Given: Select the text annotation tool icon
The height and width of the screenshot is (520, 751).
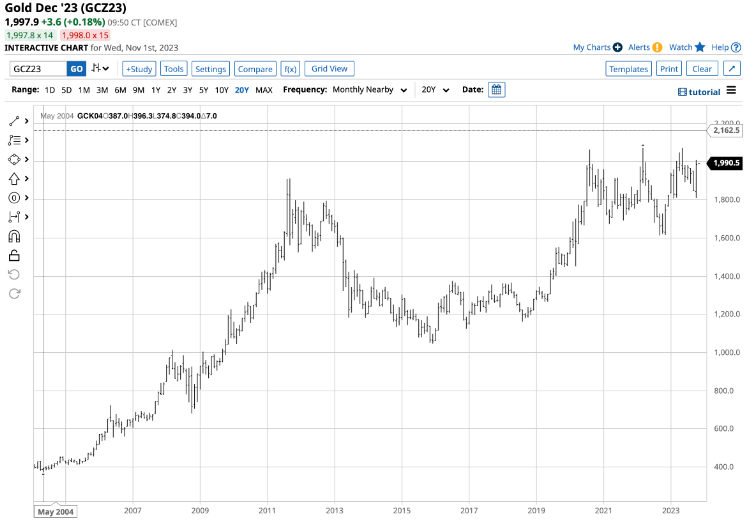Looking at the screenshot, I should point(14,140).
